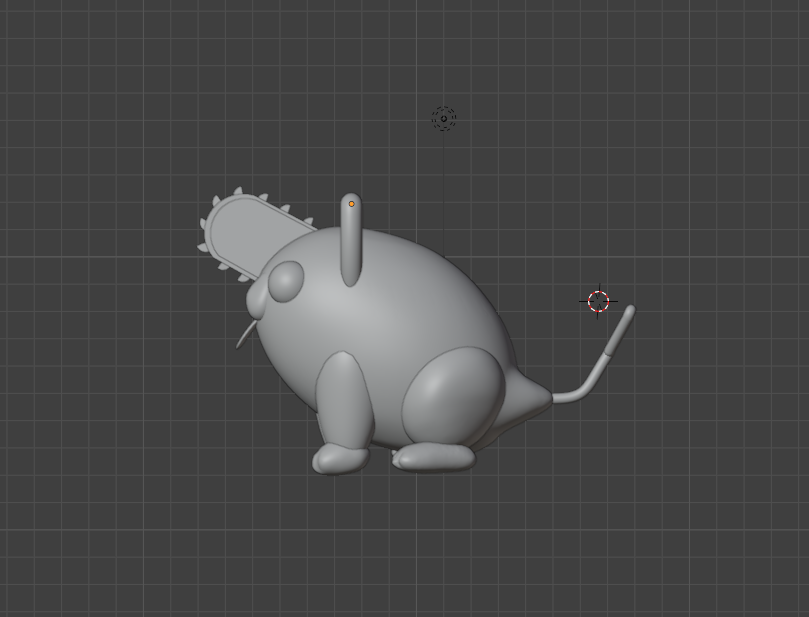Select the point light object above the model
This screenshot has width=809, height=617.
[x=444, y=119]
